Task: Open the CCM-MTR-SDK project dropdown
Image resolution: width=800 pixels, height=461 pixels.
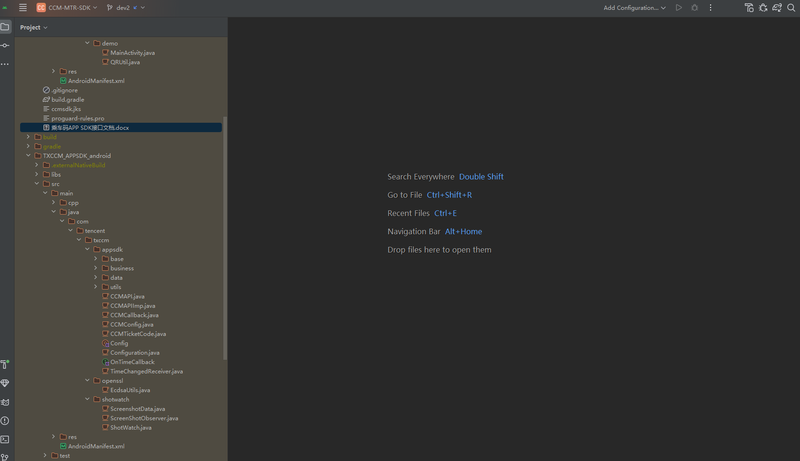Action: click(x=67, y=8)
